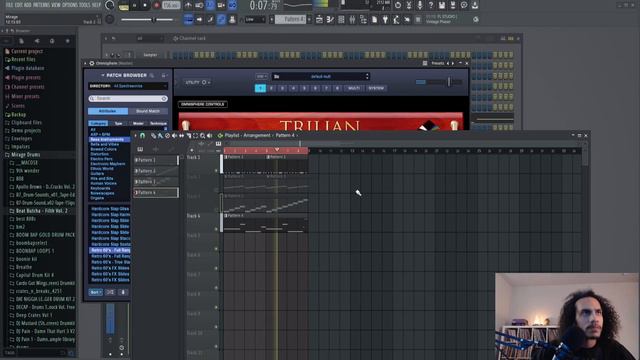The image size is (640, 360).
Task: Select the Type column header
Action: pos(118,123)
